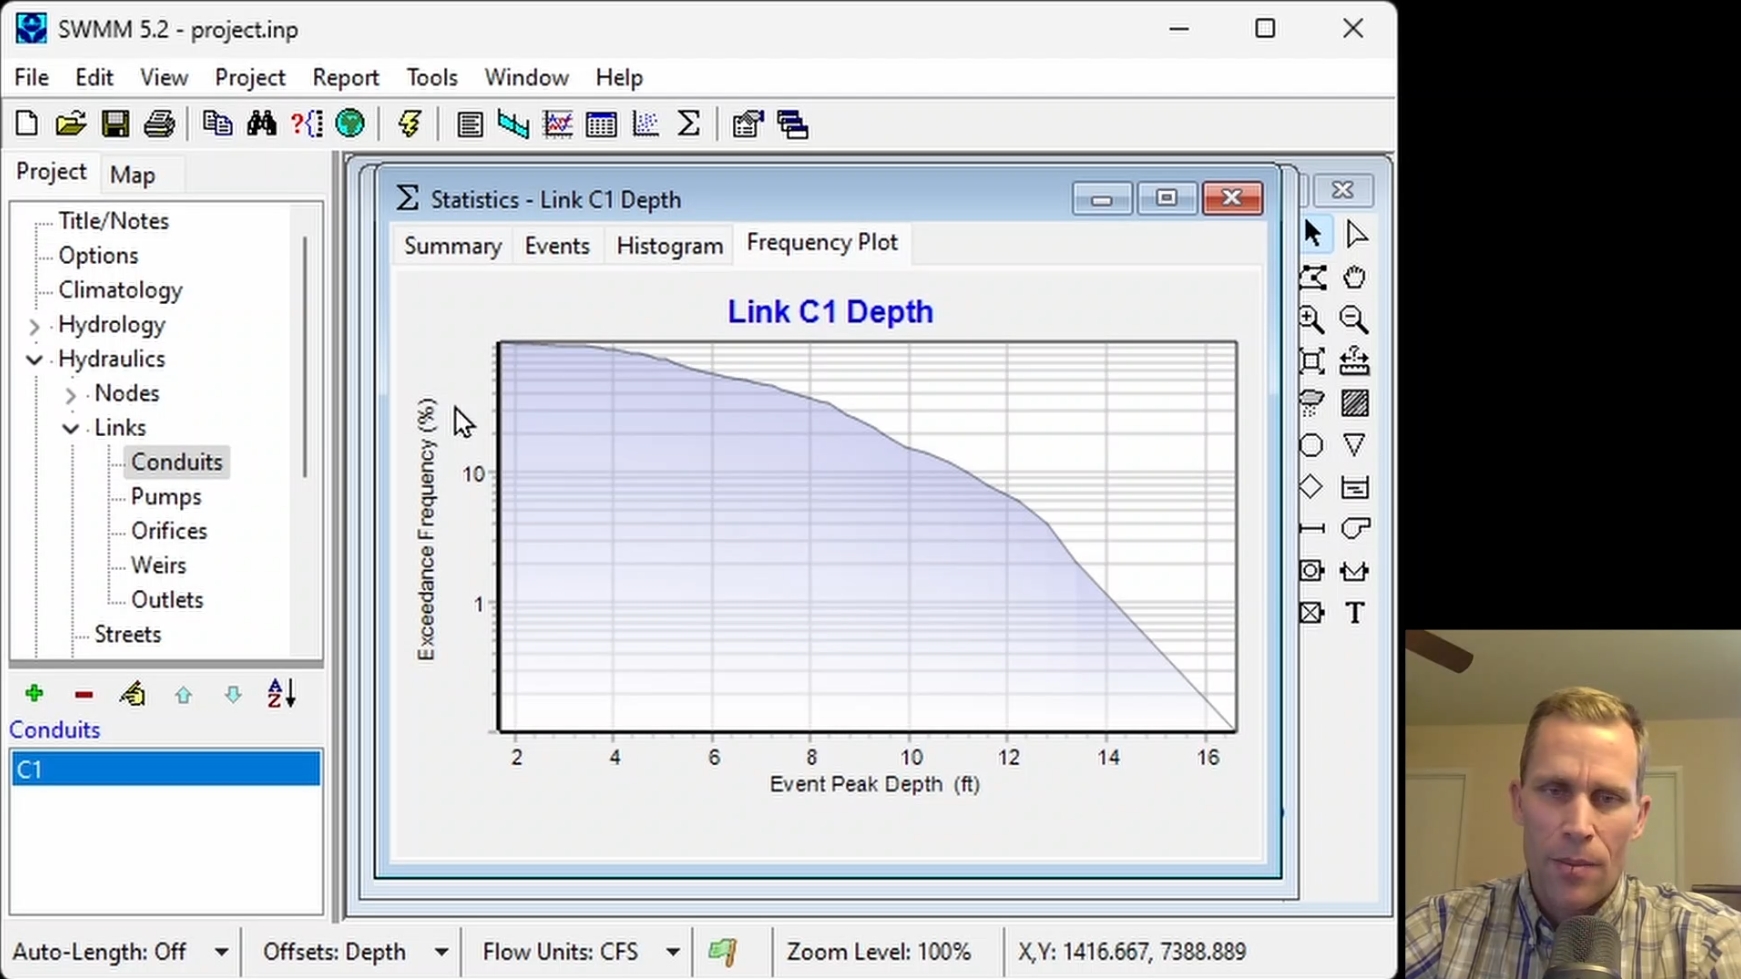Open the Auto-Length dropdown arrow
The height and width of the screenshot is (979, 1741).
tap(221, 952)
